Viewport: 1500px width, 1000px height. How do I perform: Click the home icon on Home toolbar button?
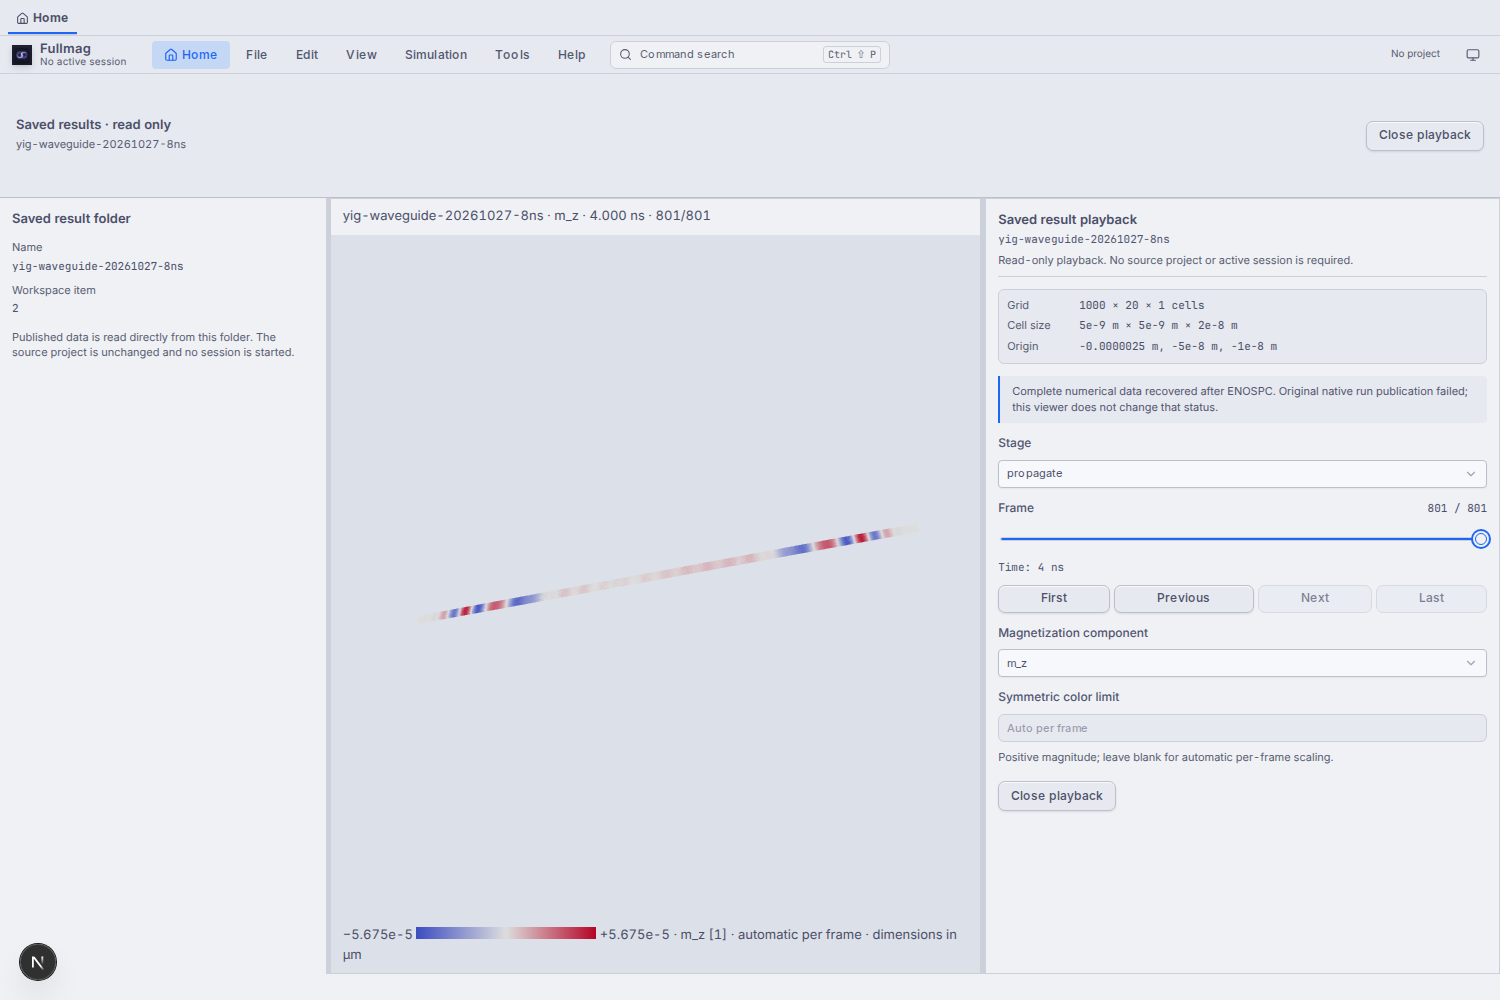[171, 55]
